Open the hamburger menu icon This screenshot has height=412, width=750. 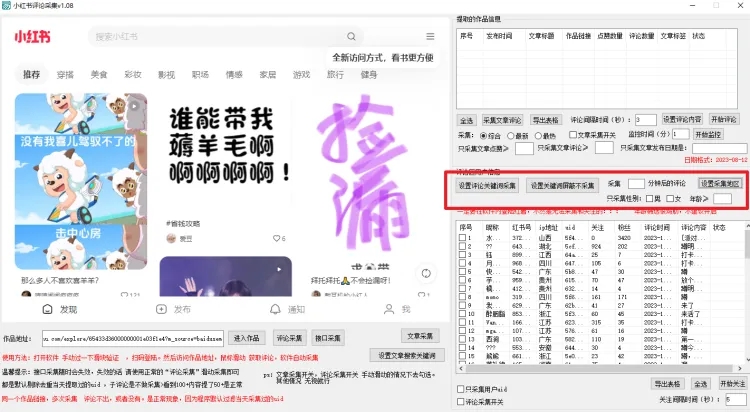(430, 36)
